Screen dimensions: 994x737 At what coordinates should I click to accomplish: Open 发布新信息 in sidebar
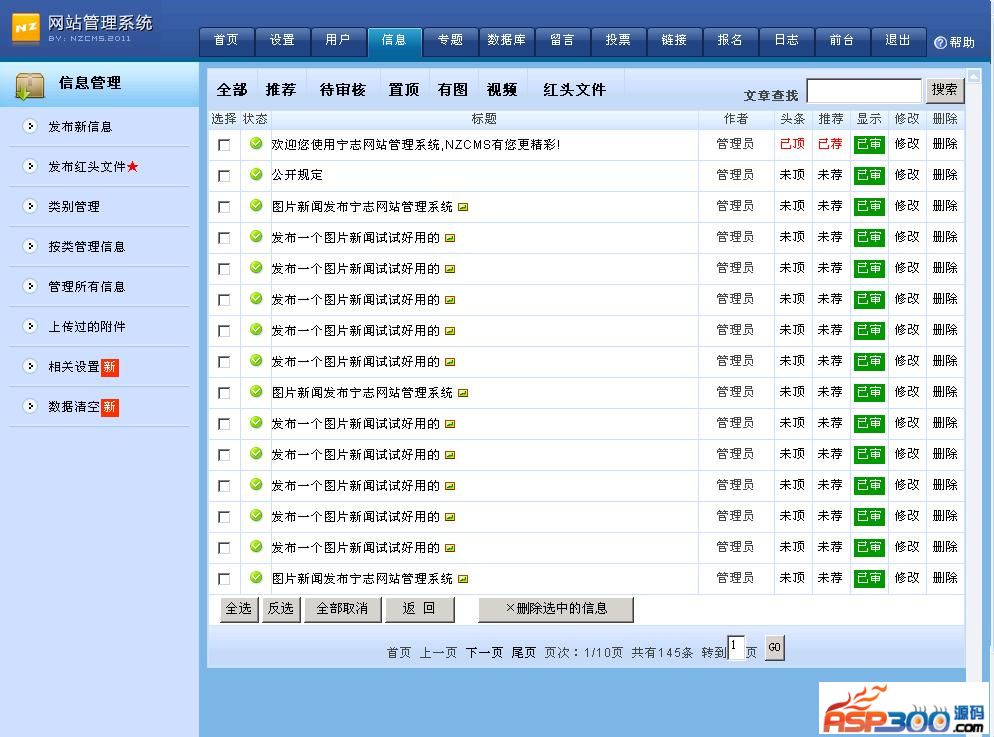coord(80,127)
